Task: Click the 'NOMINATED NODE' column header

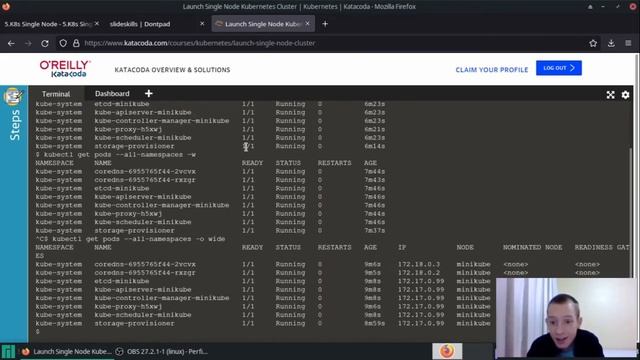Action: coord(532,247)
